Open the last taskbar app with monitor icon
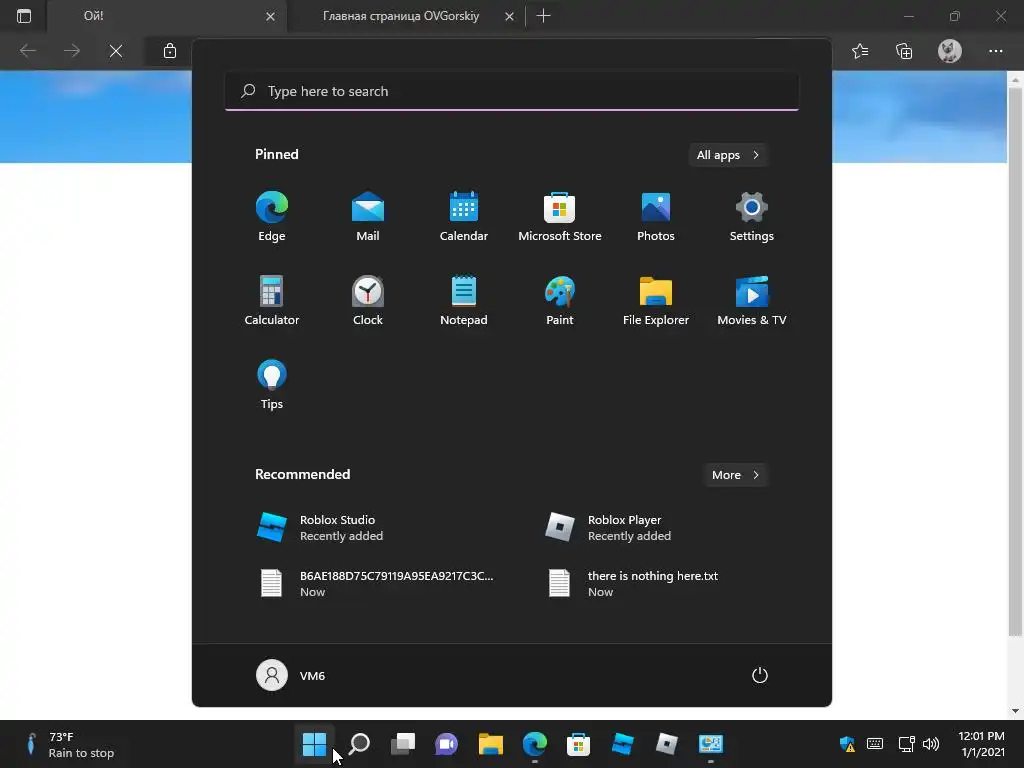1024x768 pixels. coord(711,743)
